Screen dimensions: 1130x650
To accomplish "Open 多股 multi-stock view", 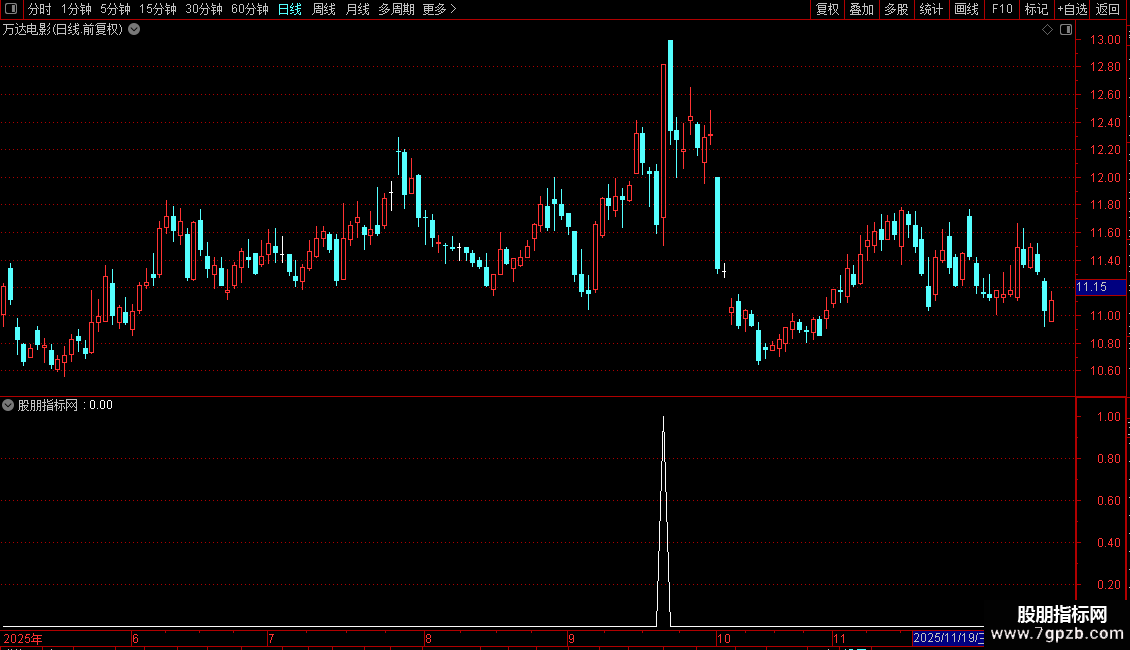I will 896,9.
